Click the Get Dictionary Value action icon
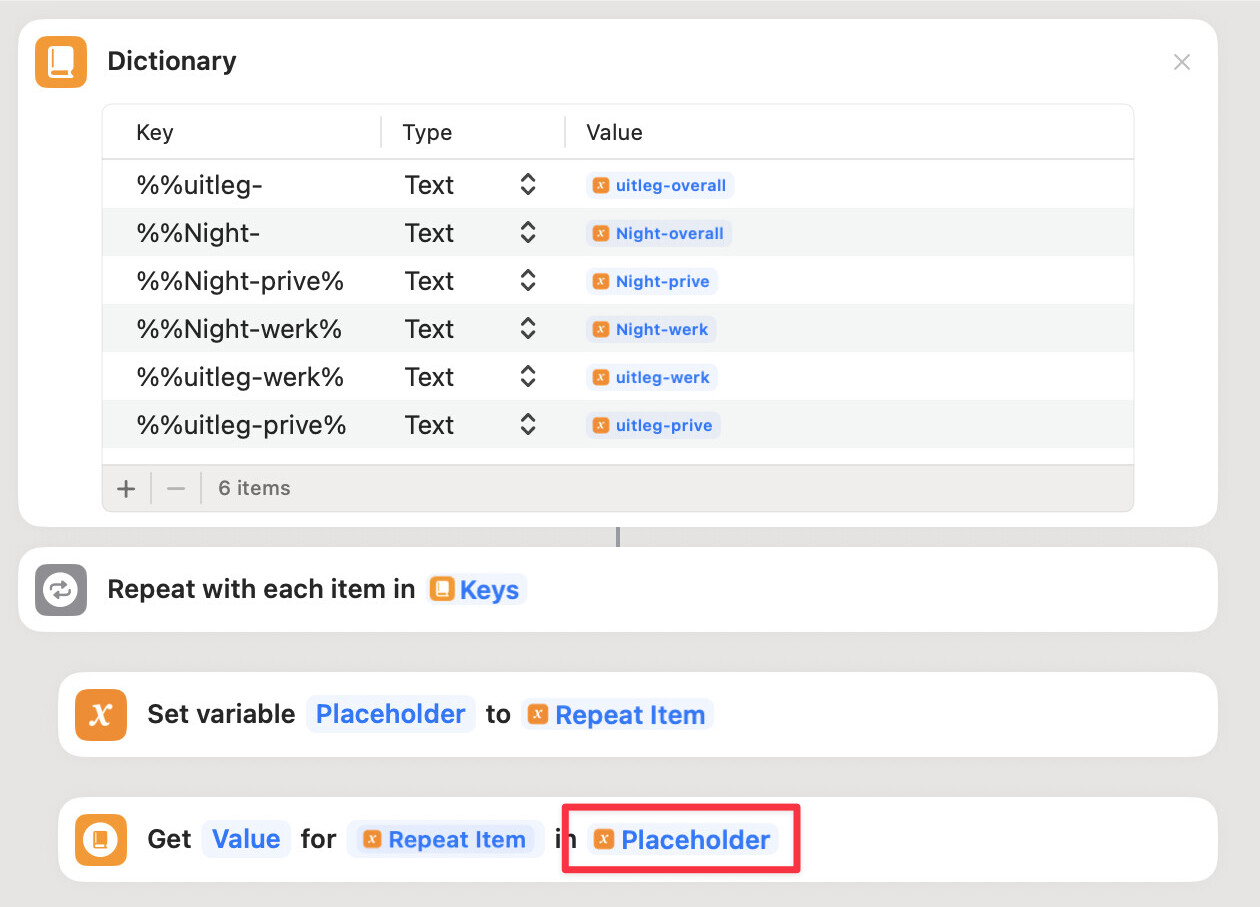The width and height of the screenshot is (1260, 907). pos(101,839)
